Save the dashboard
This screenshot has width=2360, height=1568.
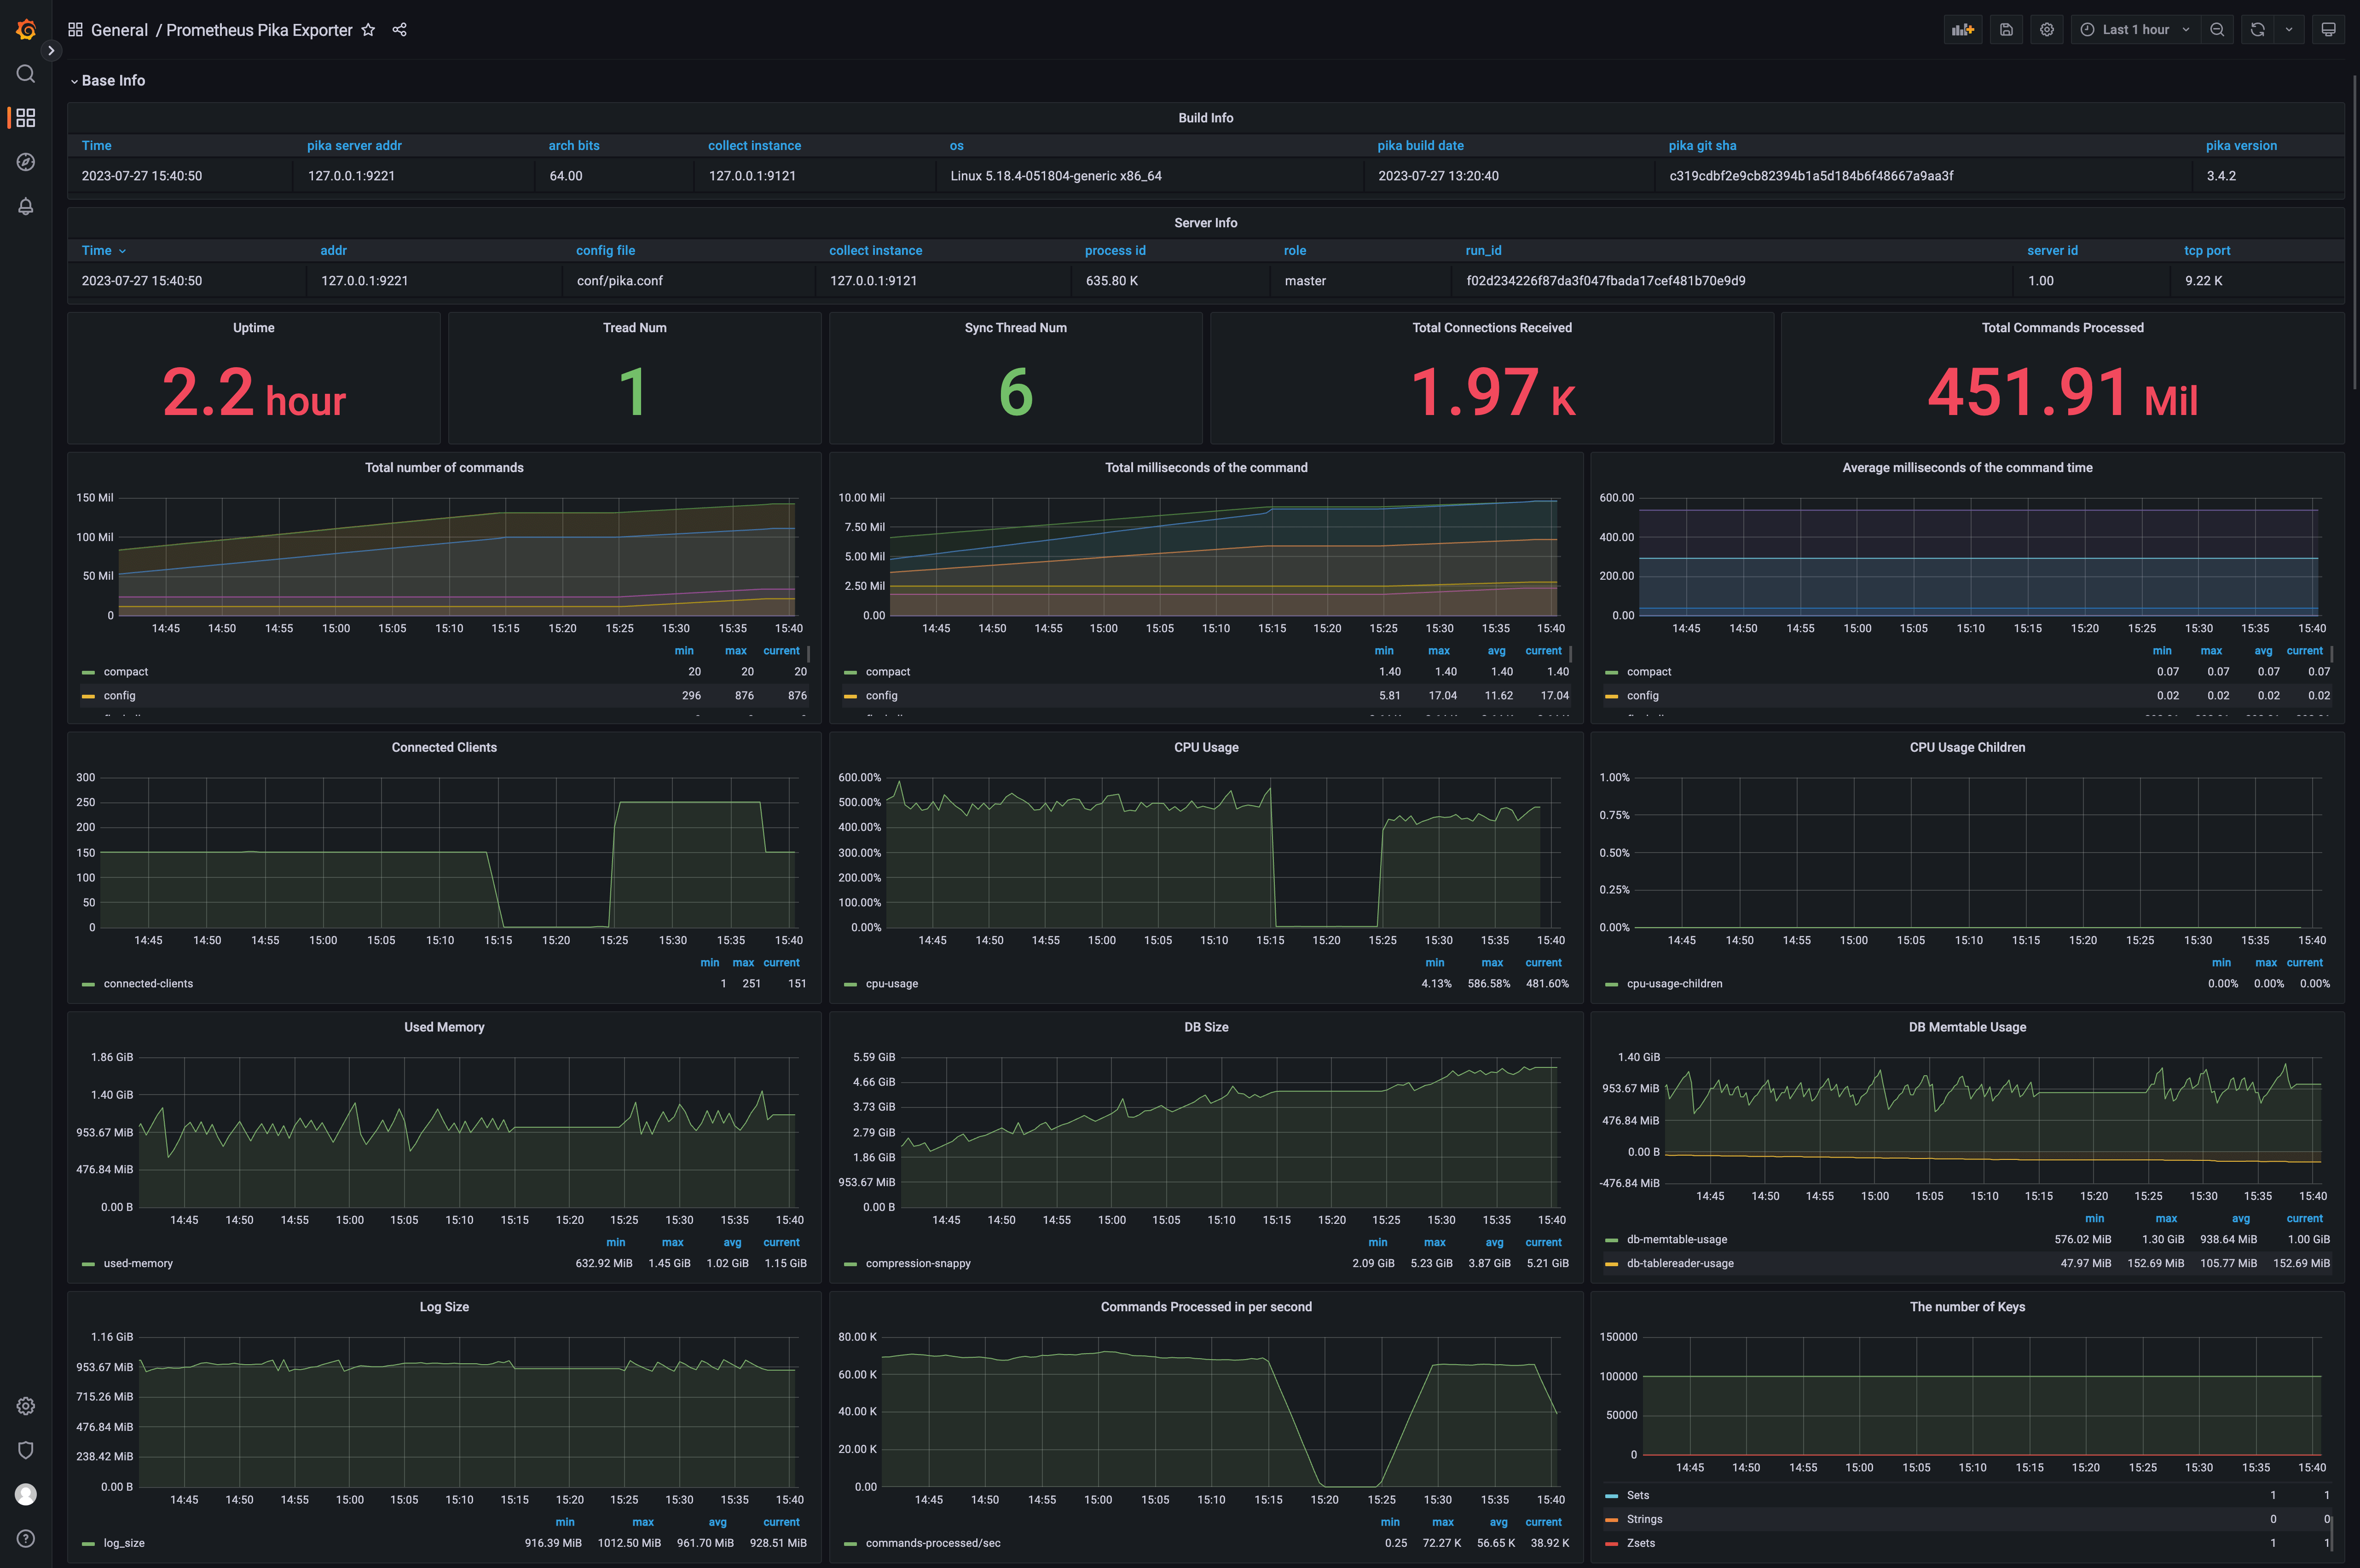[2006, 30]
